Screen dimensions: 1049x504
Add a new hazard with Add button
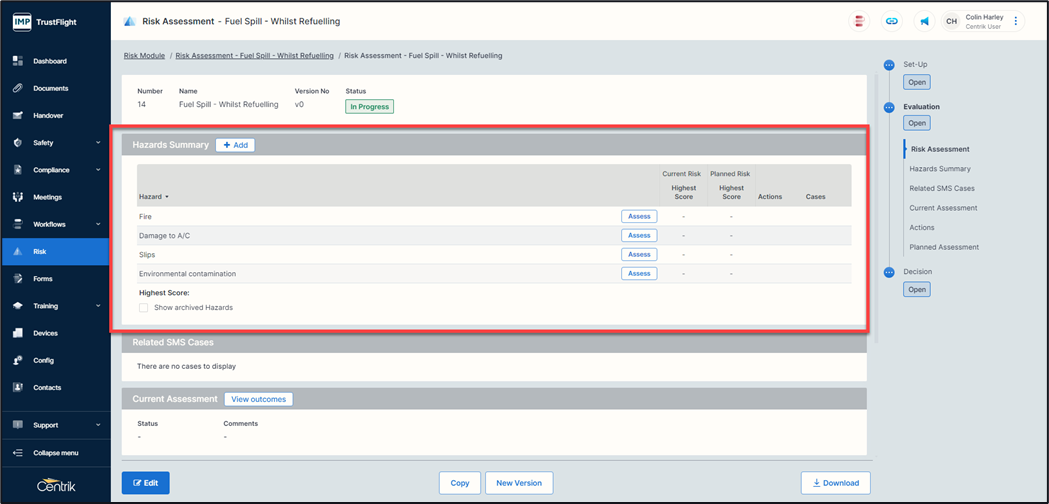click(x=236, y=145)
